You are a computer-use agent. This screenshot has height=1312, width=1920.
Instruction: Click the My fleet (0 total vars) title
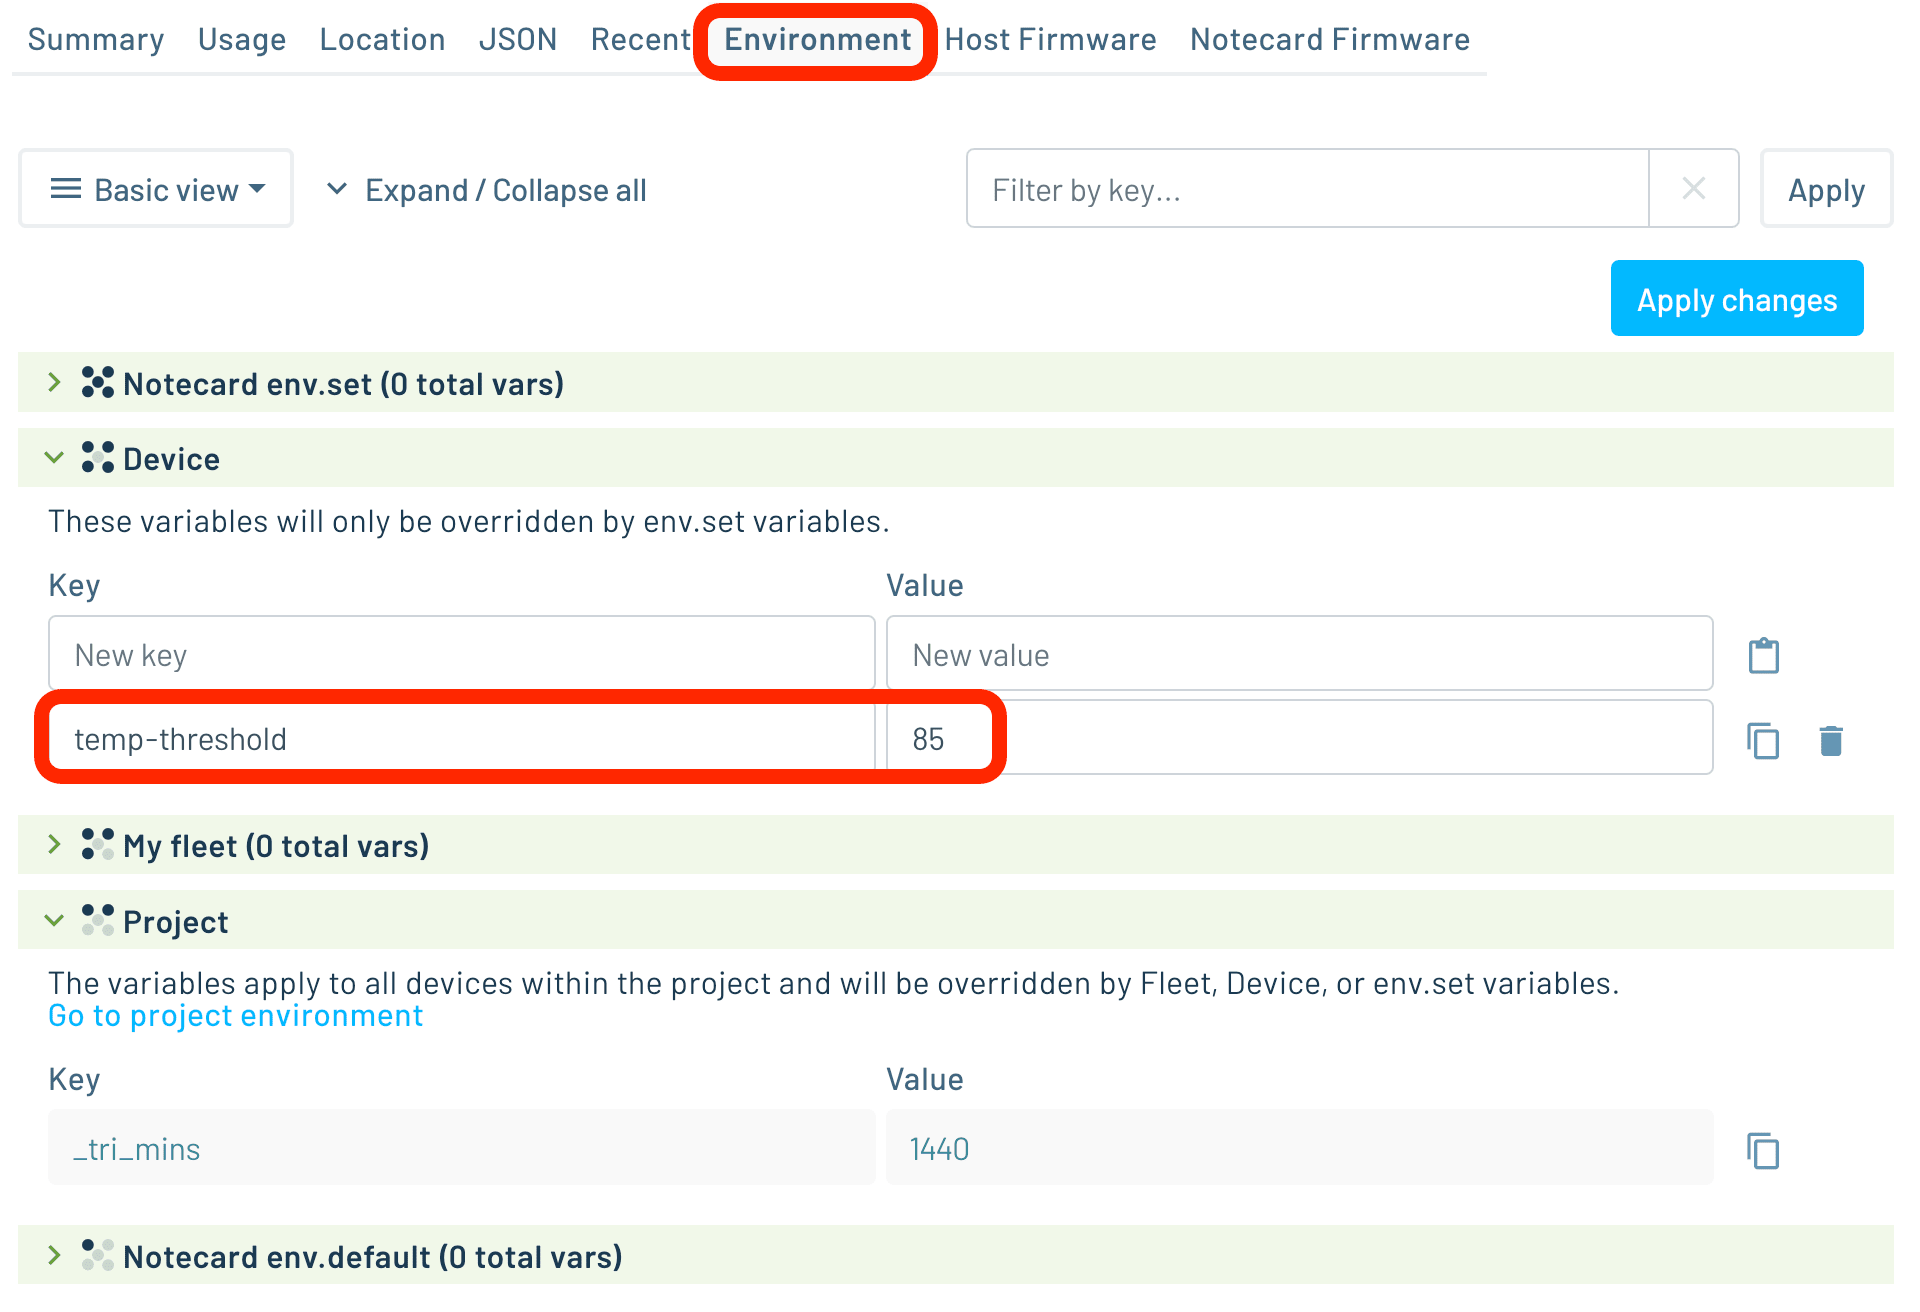coord(276,846)
